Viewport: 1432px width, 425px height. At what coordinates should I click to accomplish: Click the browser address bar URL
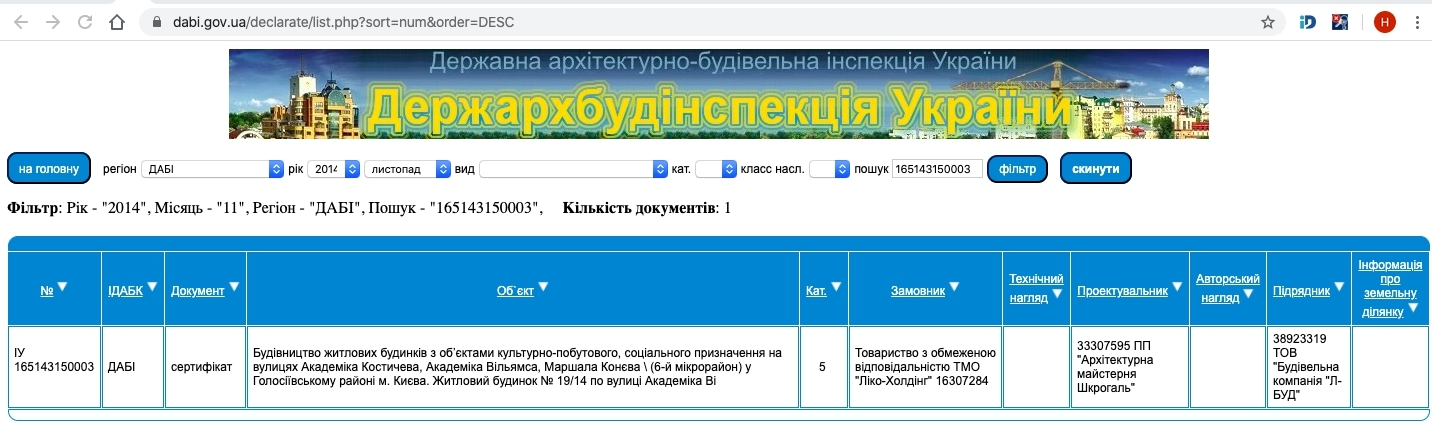click(x=342, y=22)
